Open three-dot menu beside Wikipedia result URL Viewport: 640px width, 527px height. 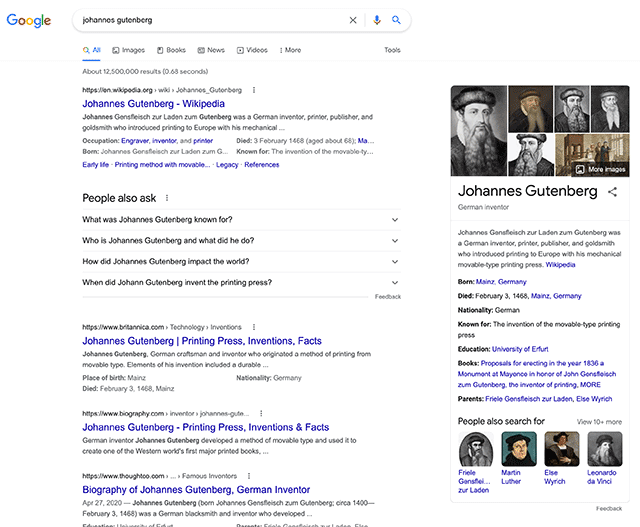pyautogui.click(x=254, y=90)
